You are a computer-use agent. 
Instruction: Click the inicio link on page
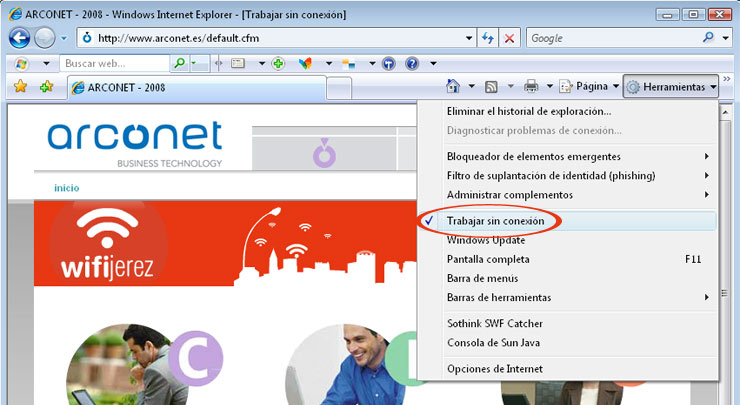coord(67,188)
